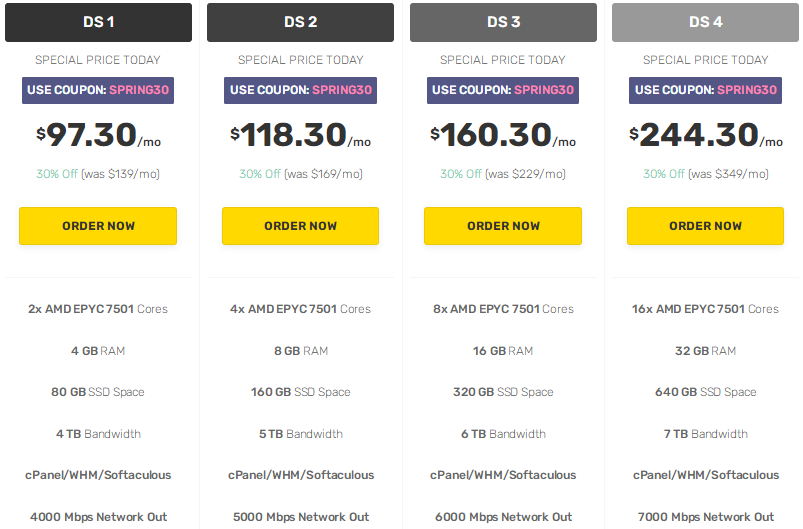The image size is (803, 529).
Task: Click the $97.30/mo price
Action: [98, 135]
